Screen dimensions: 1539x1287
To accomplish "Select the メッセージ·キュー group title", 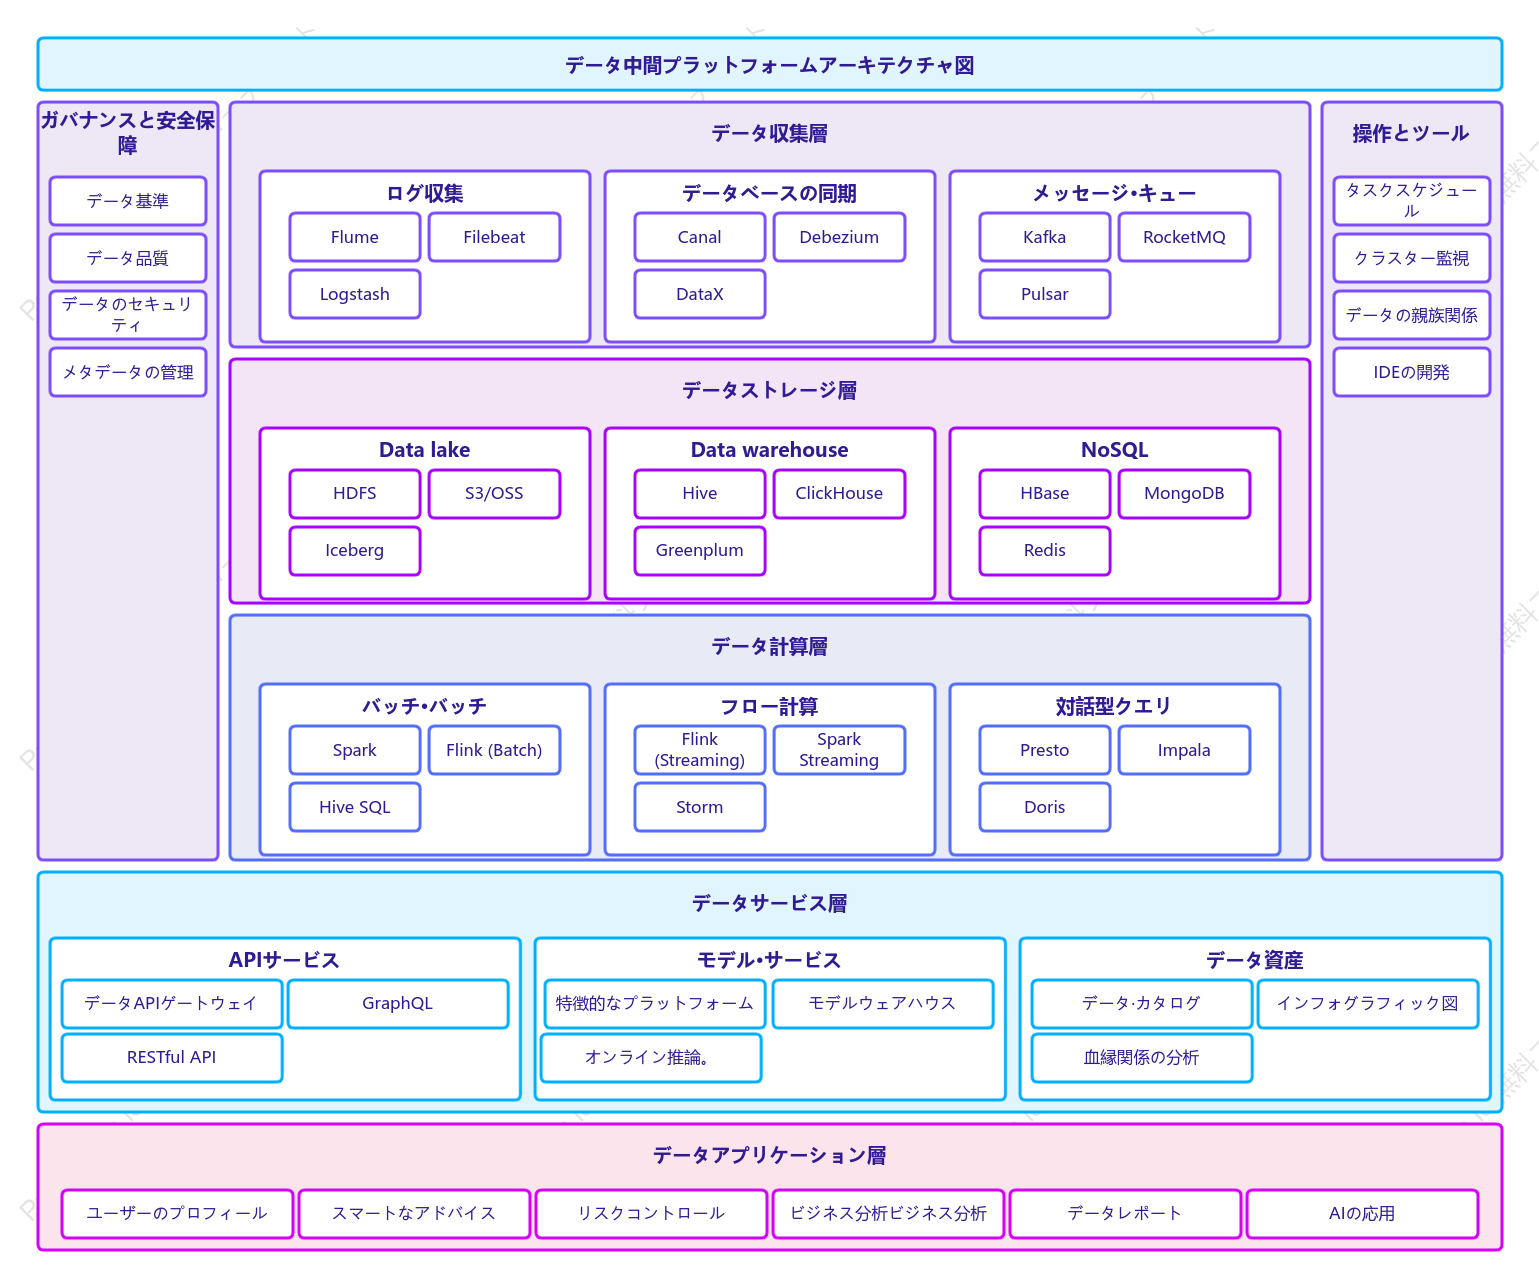I will 1115,193.
